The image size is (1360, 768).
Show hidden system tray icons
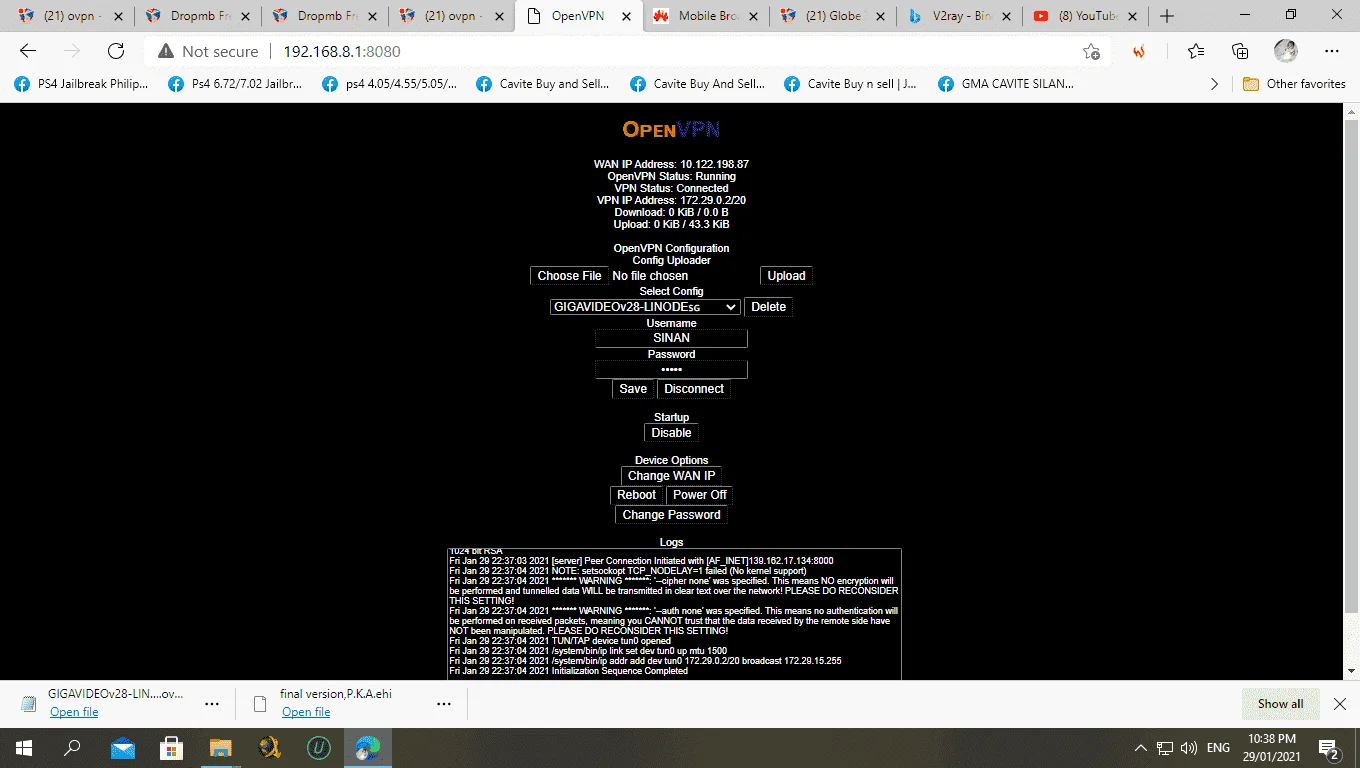coord(1141,748)
